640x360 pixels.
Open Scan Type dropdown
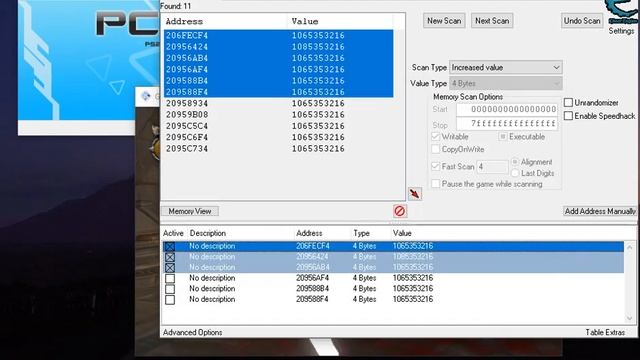[506, 67]
